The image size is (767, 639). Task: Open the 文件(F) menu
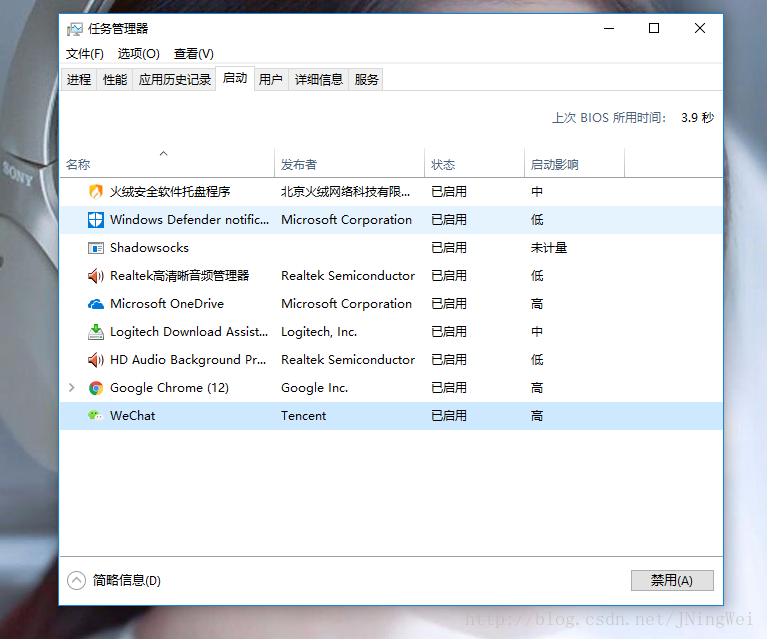85,54
